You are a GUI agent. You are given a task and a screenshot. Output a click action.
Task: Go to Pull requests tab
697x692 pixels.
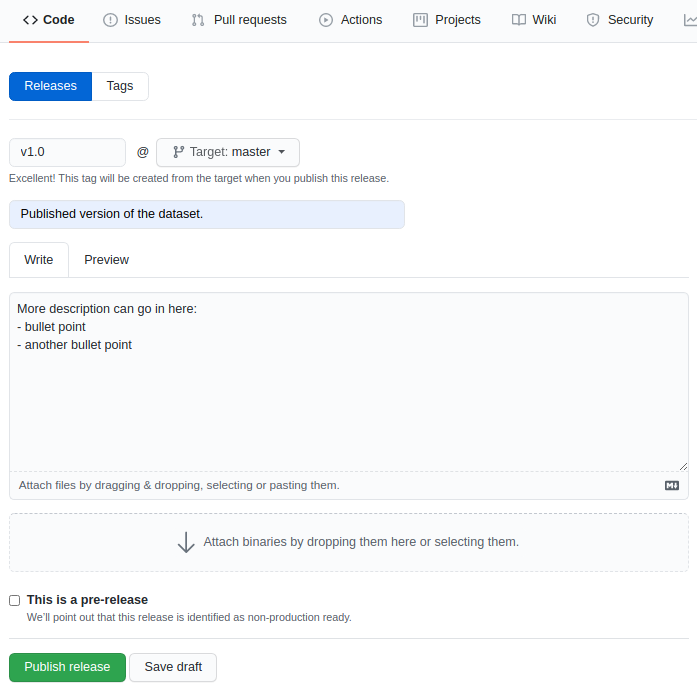(x=239, y=20)
